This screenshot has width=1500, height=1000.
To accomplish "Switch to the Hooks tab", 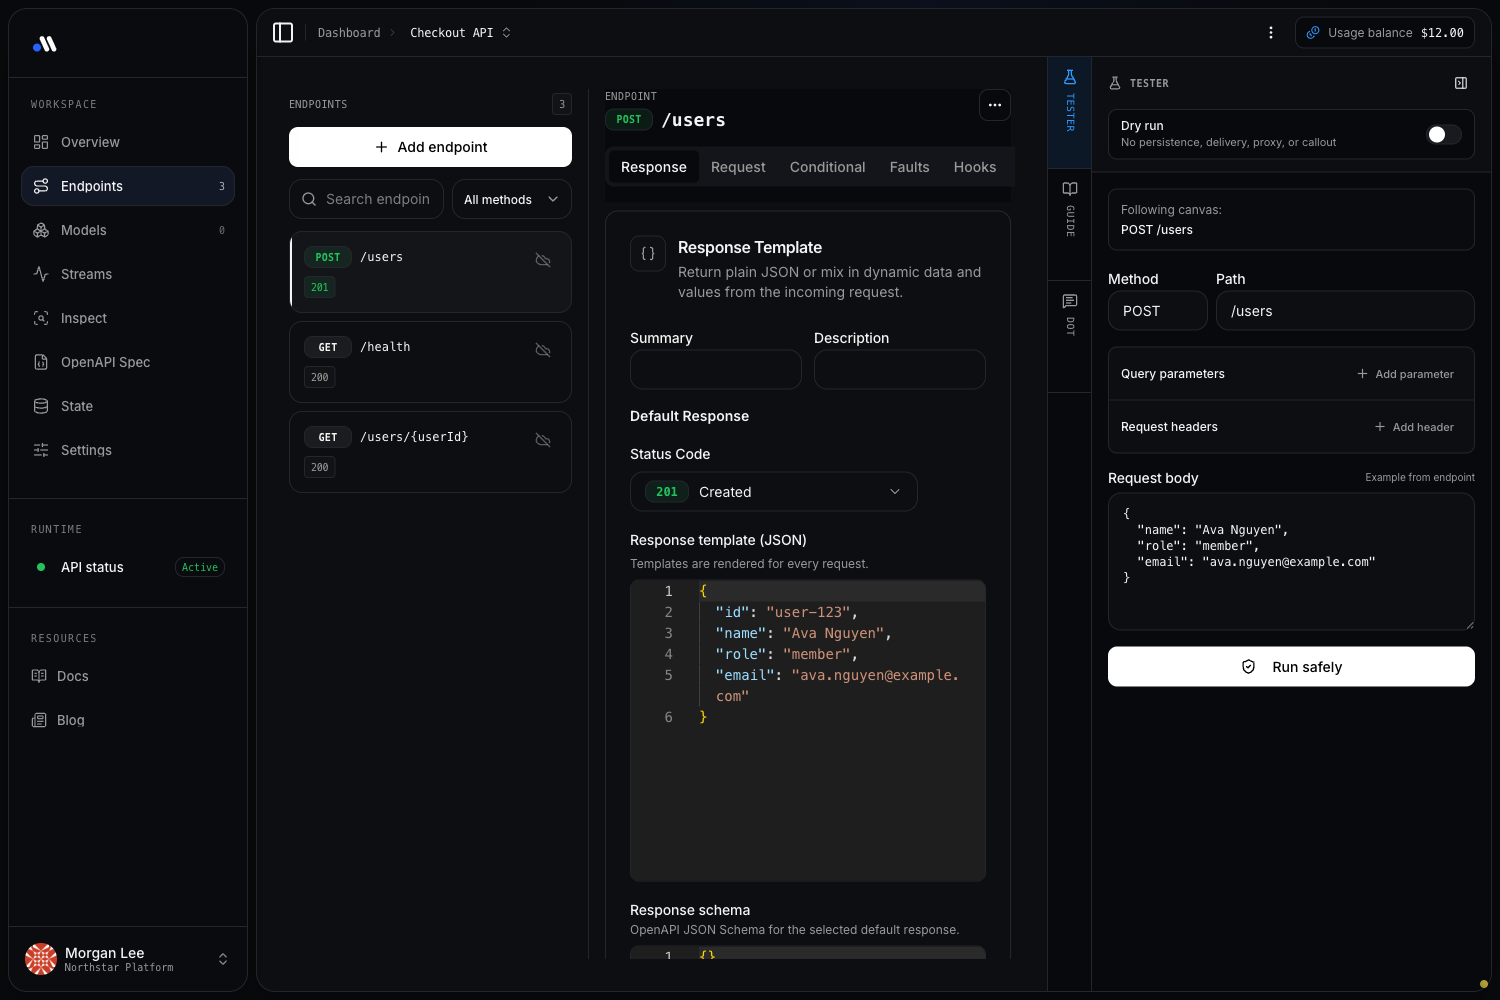I will (x=975, y=167).
